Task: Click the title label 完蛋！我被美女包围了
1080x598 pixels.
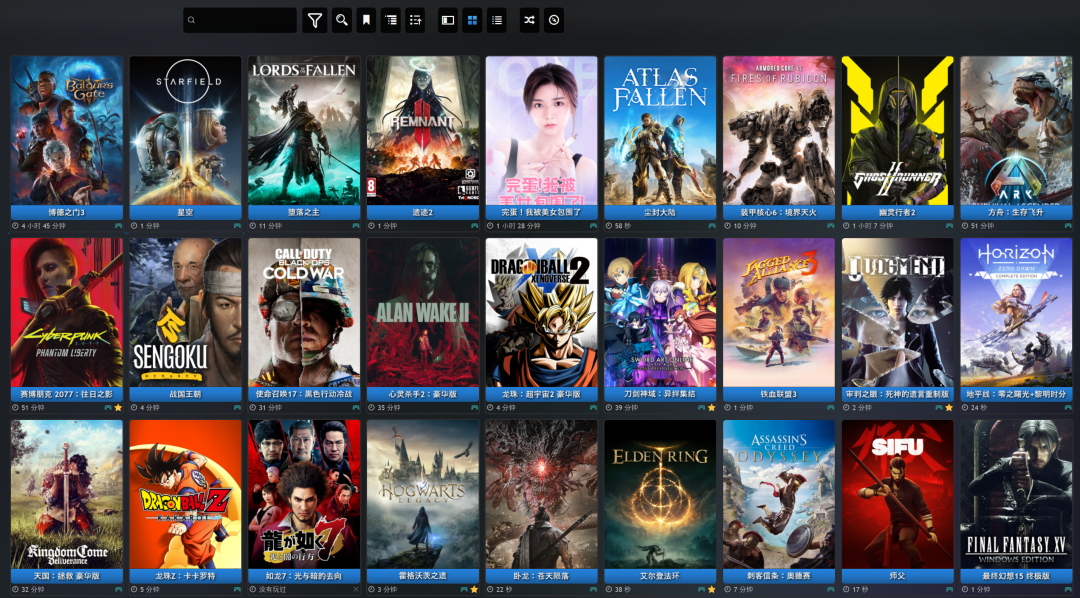Action: 541,213
